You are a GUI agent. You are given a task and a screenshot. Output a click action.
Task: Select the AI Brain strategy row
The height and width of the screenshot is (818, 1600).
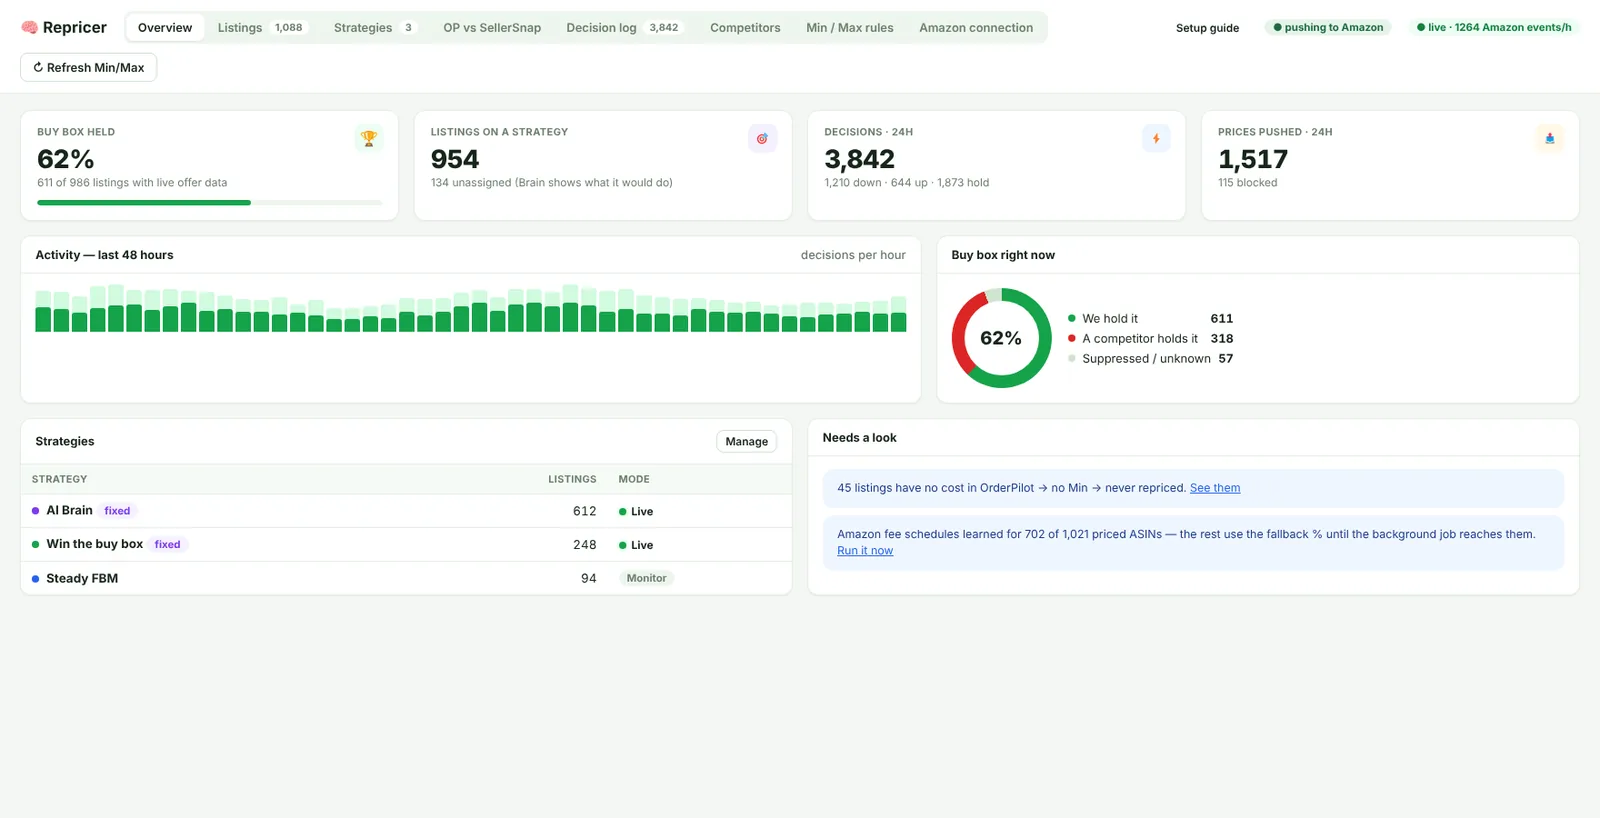(406, 511)
